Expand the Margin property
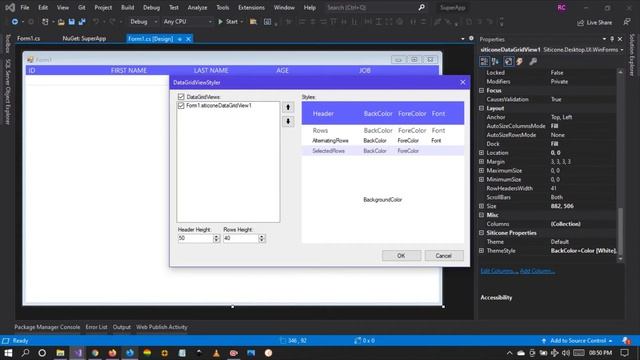Image resolution: width=640 pixels, height=360 pixels. [x=482, y=162]
